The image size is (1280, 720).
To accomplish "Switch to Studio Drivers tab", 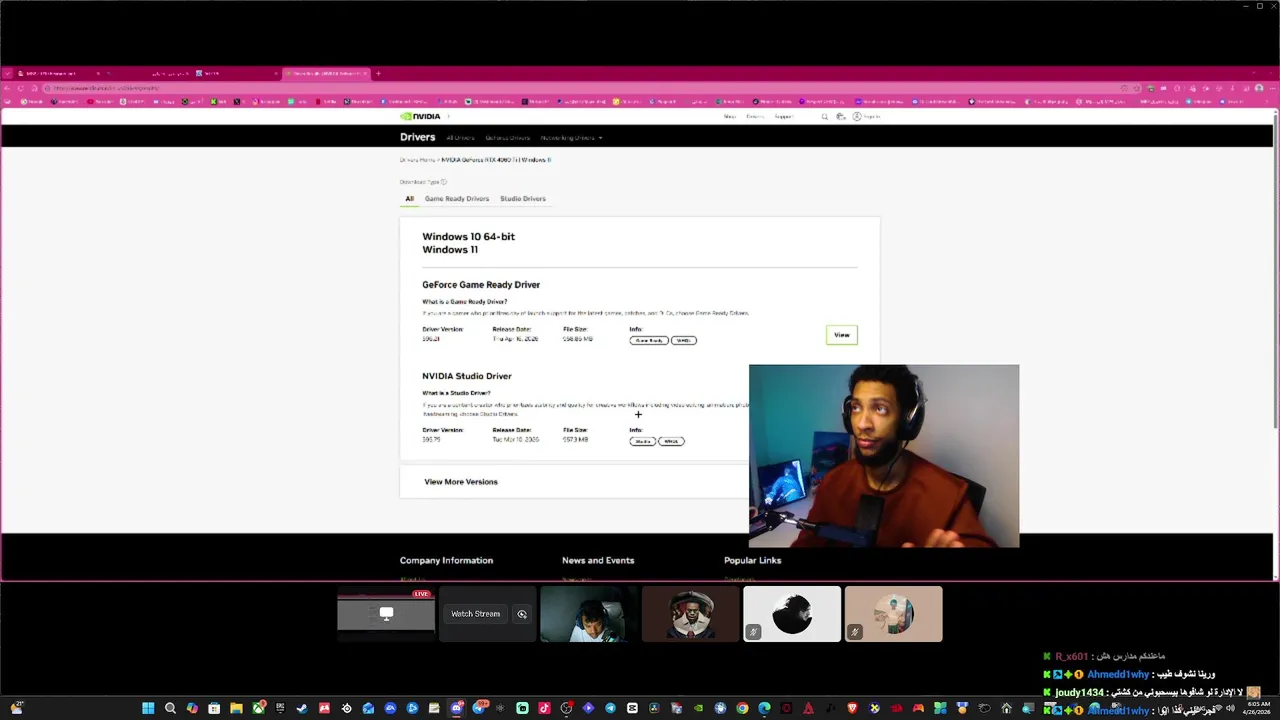I will [523, 199].
